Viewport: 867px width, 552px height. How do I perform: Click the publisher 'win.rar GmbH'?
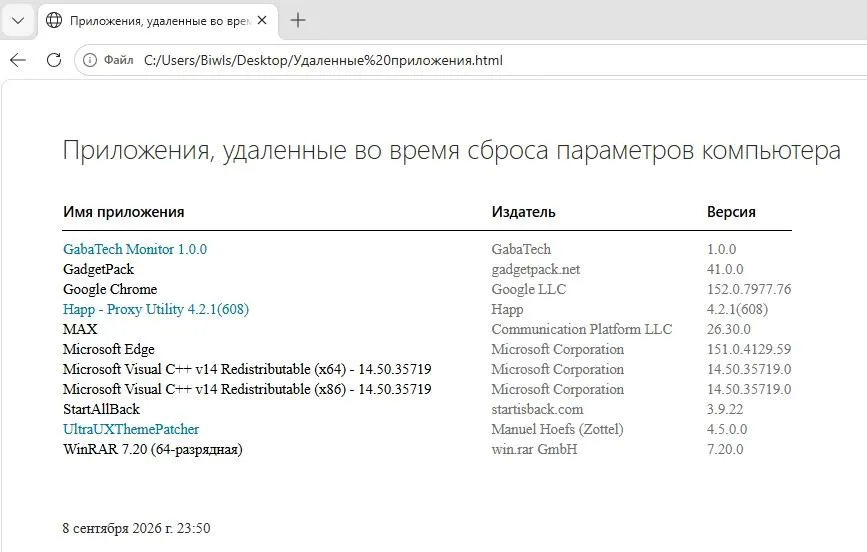point(534,449)
